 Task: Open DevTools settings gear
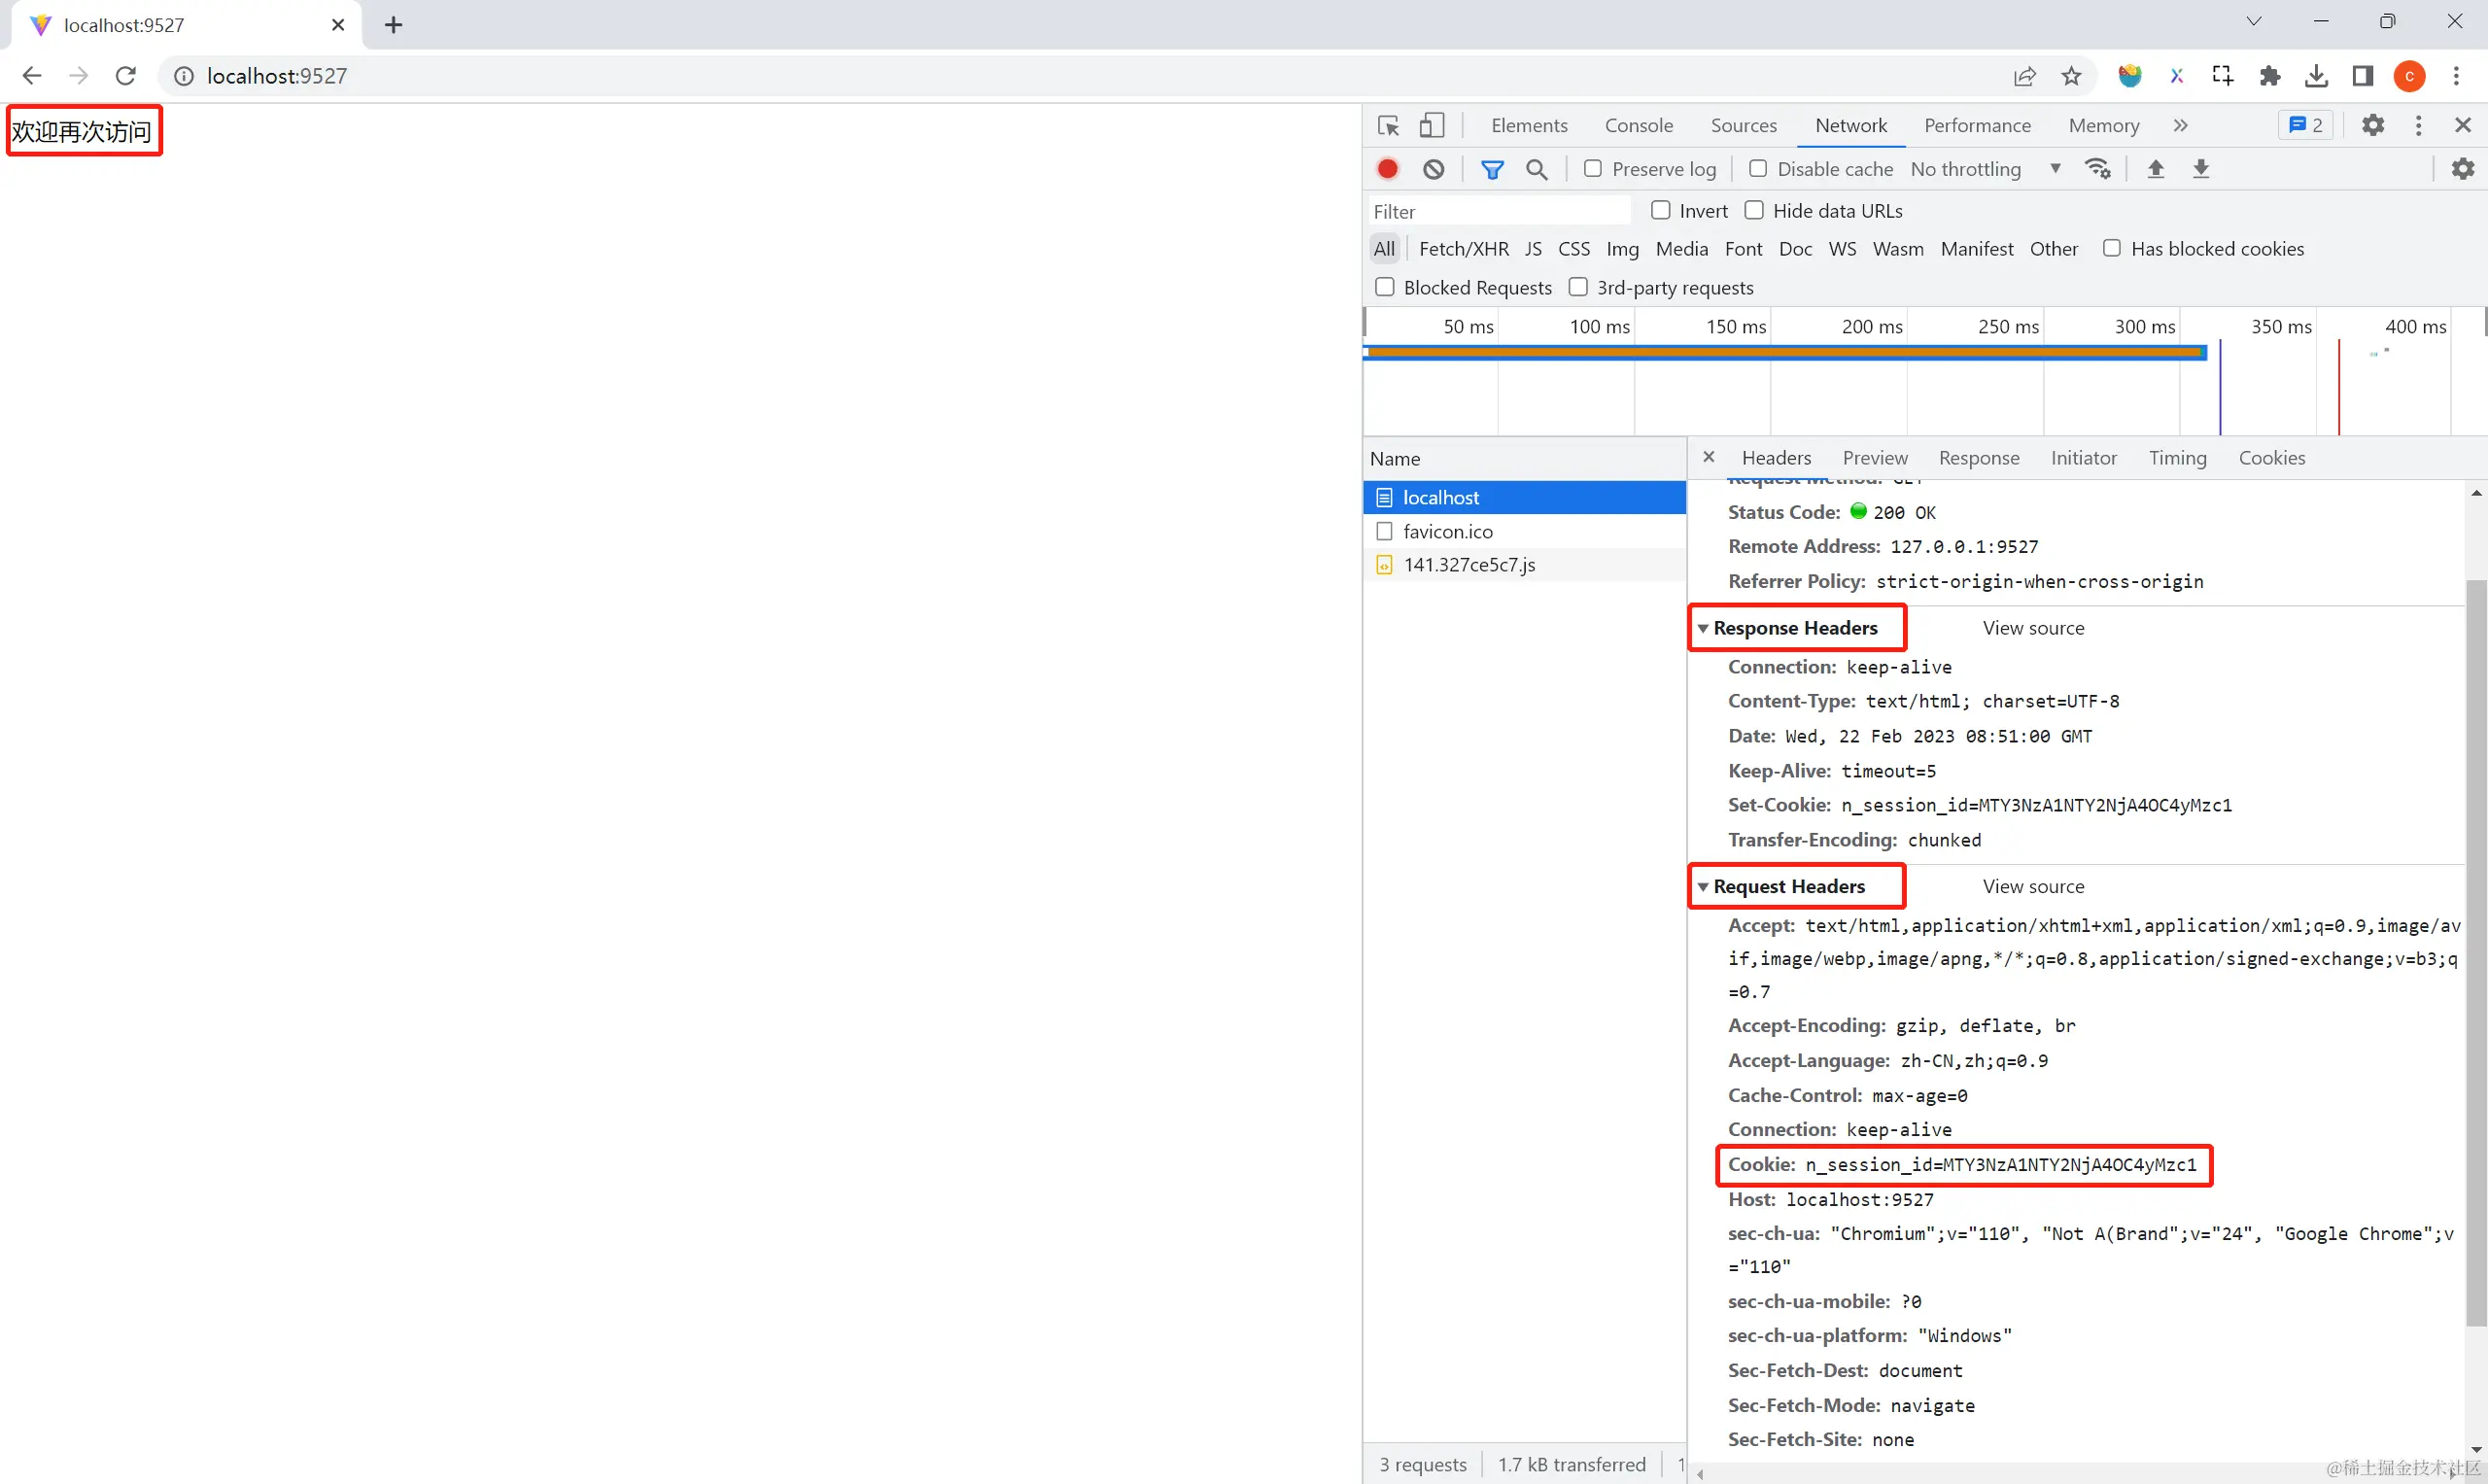coord(2372,125)
